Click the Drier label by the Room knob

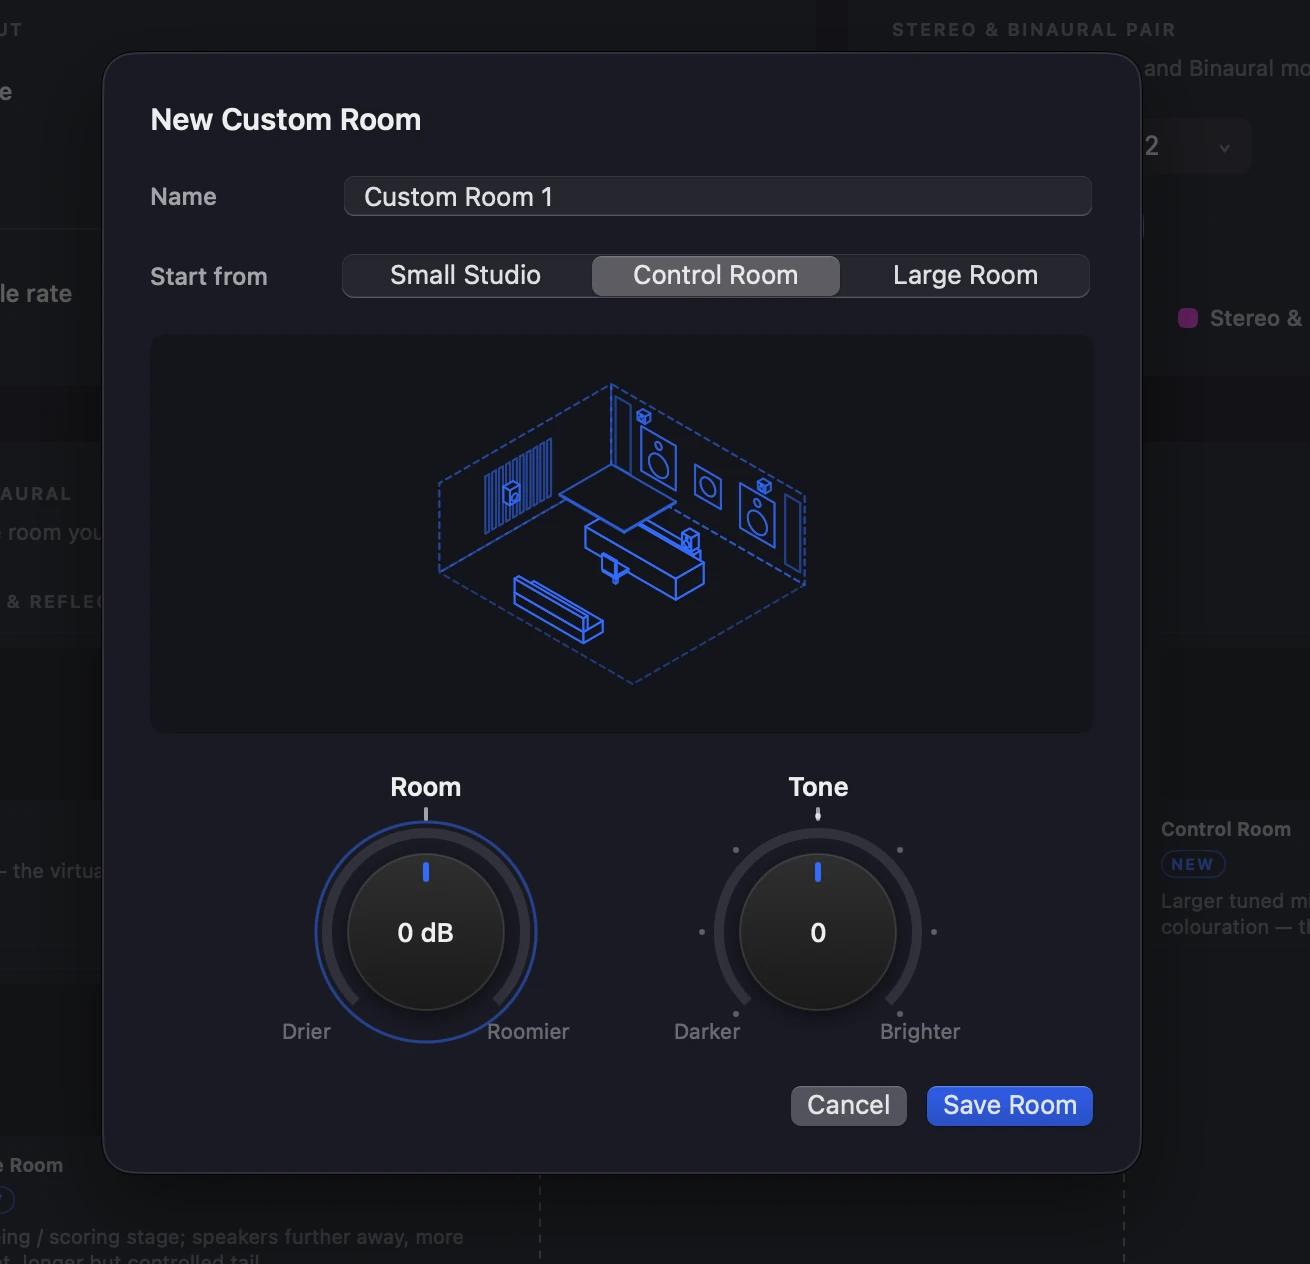(306, 1031)
